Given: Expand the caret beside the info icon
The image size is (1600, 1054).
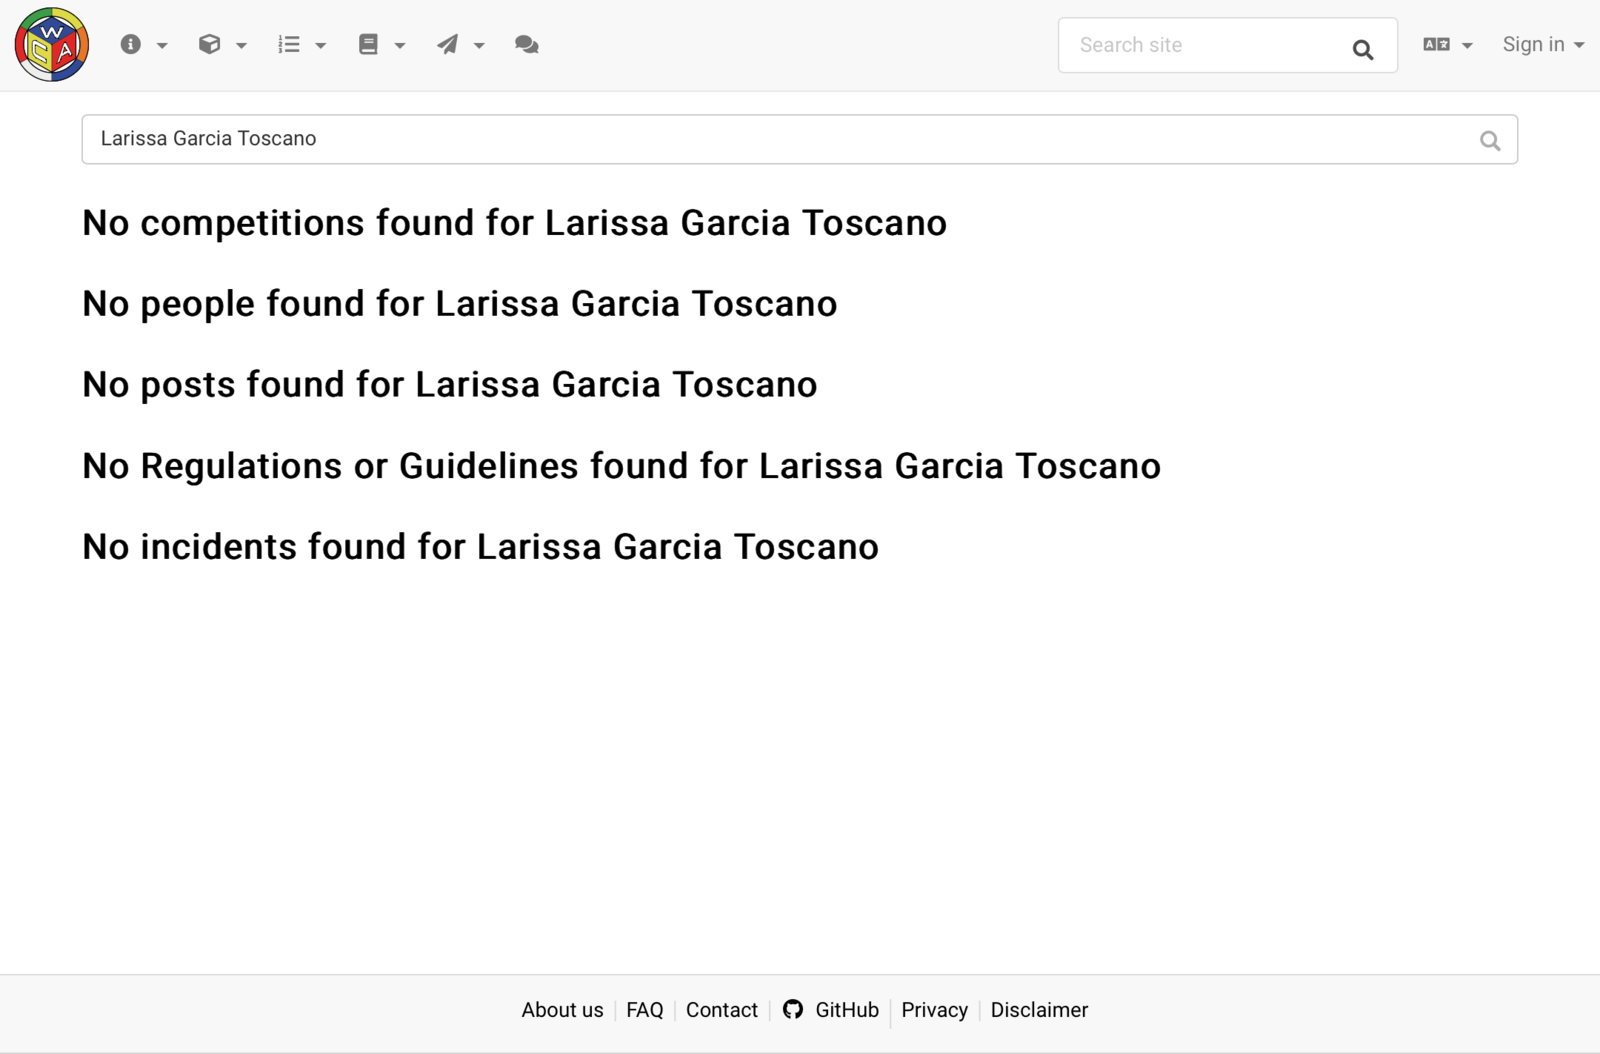Looking at the screenshot, I should 162,46.
